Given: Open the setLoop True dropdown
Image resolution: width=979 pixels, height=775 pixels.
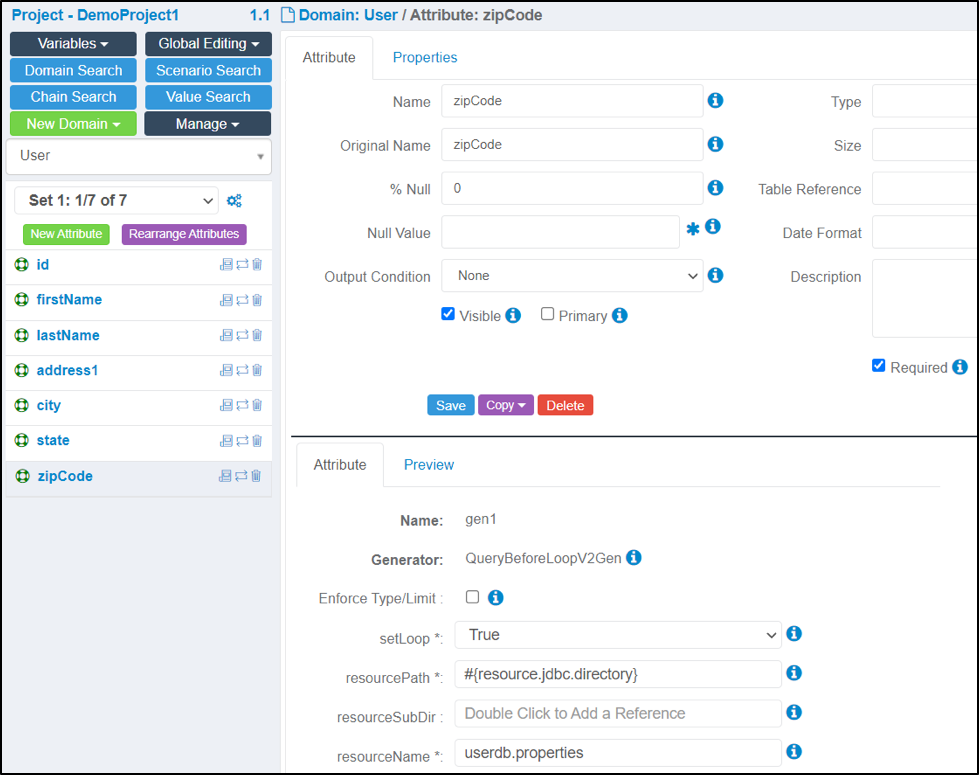Looking at the screenshot, I should pos(618,635).
